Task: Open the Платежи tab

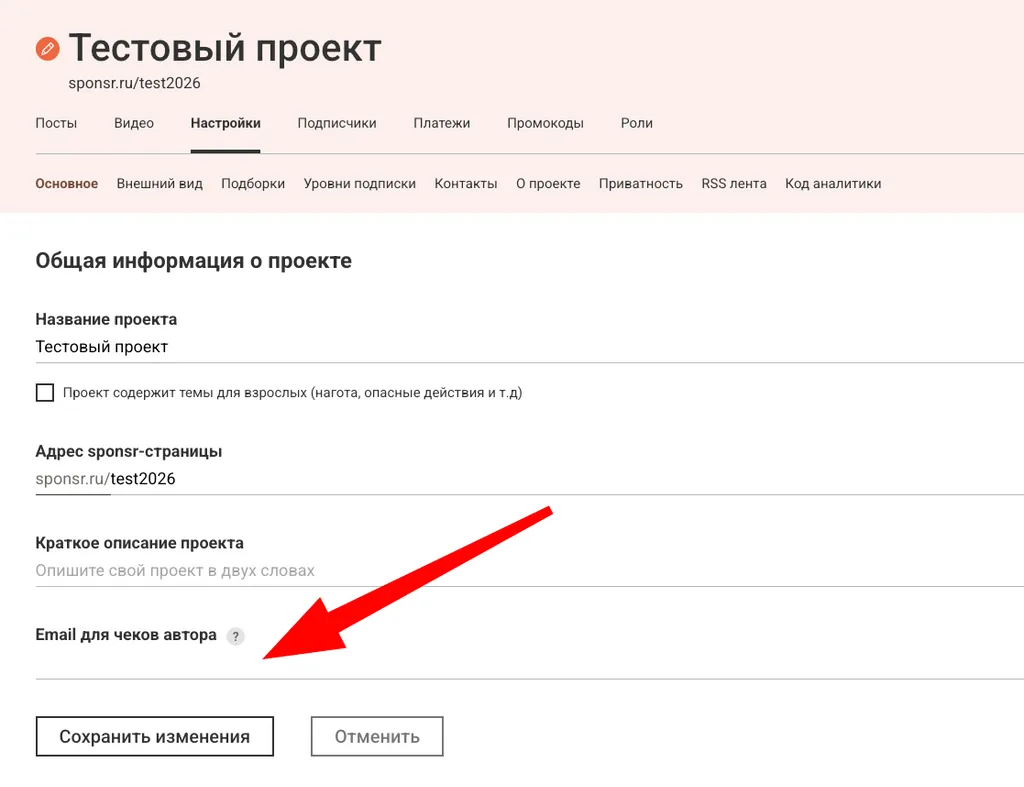Action: pyautogui.click(x=442, y=123)
